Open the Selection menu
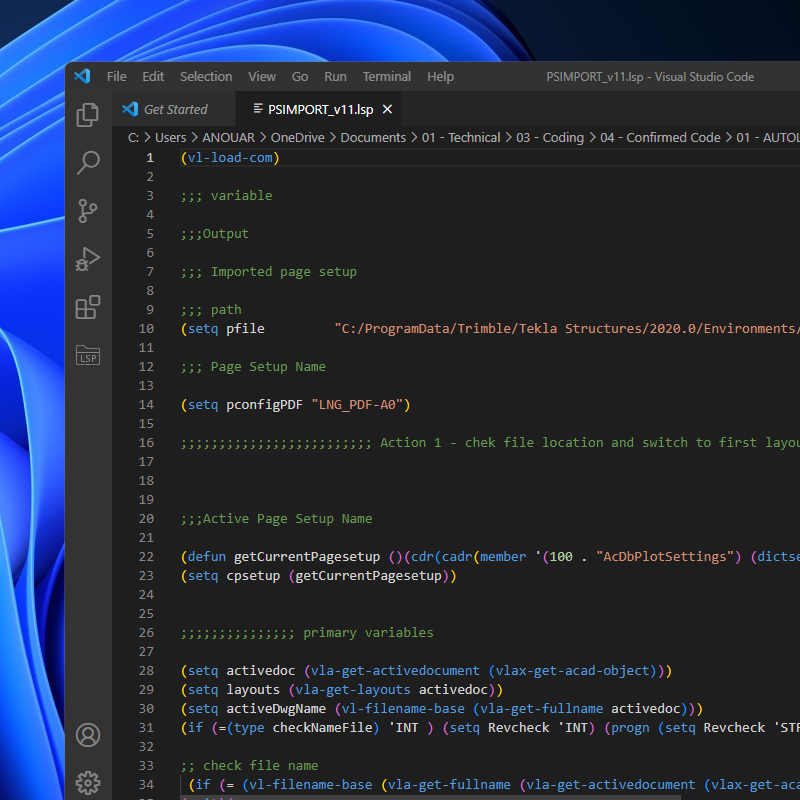 tap(206, 76)
